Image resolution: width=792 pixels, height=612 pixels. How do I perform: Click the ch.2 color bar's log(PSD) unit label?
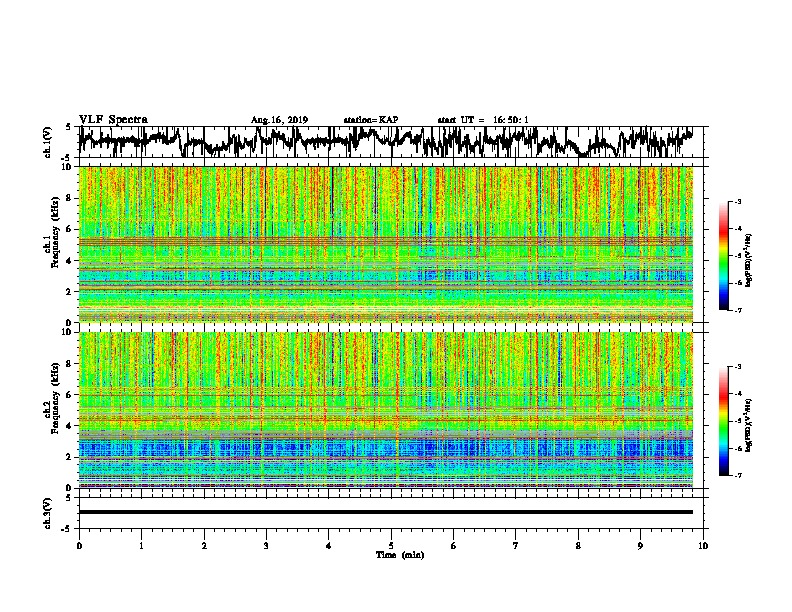pos(750,425)
